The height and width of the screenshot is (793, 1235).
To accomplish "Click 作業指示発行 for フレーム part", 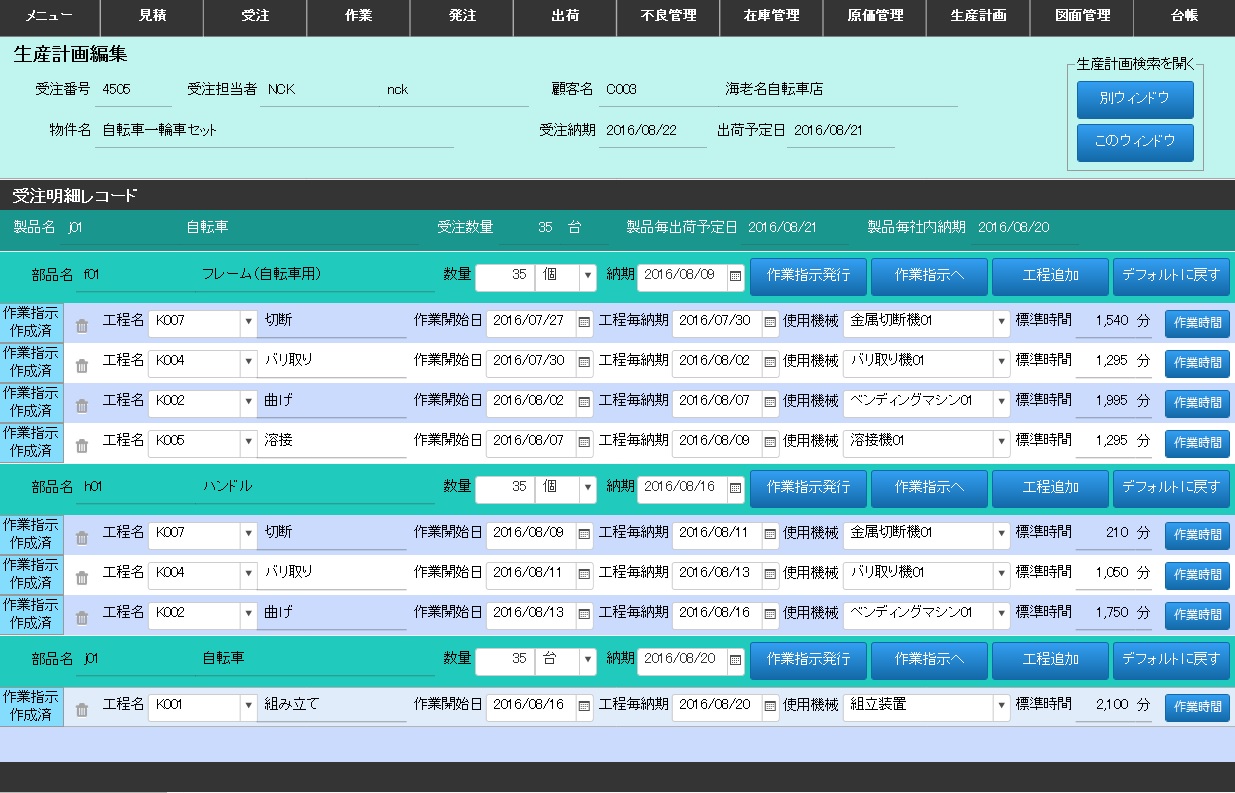I will [808, 277].
